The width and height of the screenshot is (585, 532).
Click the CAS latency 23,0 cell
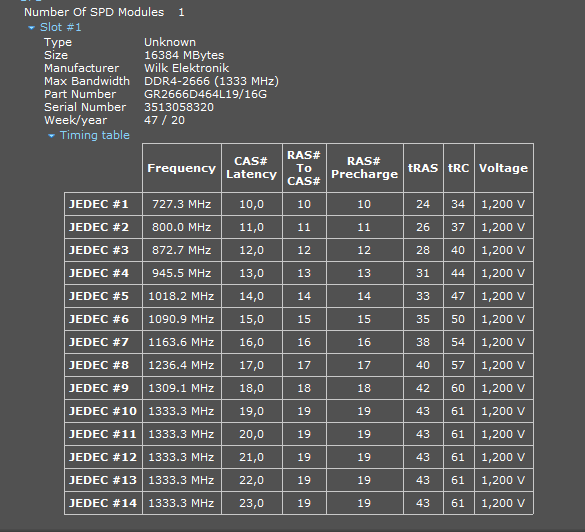tap(251, 503)
